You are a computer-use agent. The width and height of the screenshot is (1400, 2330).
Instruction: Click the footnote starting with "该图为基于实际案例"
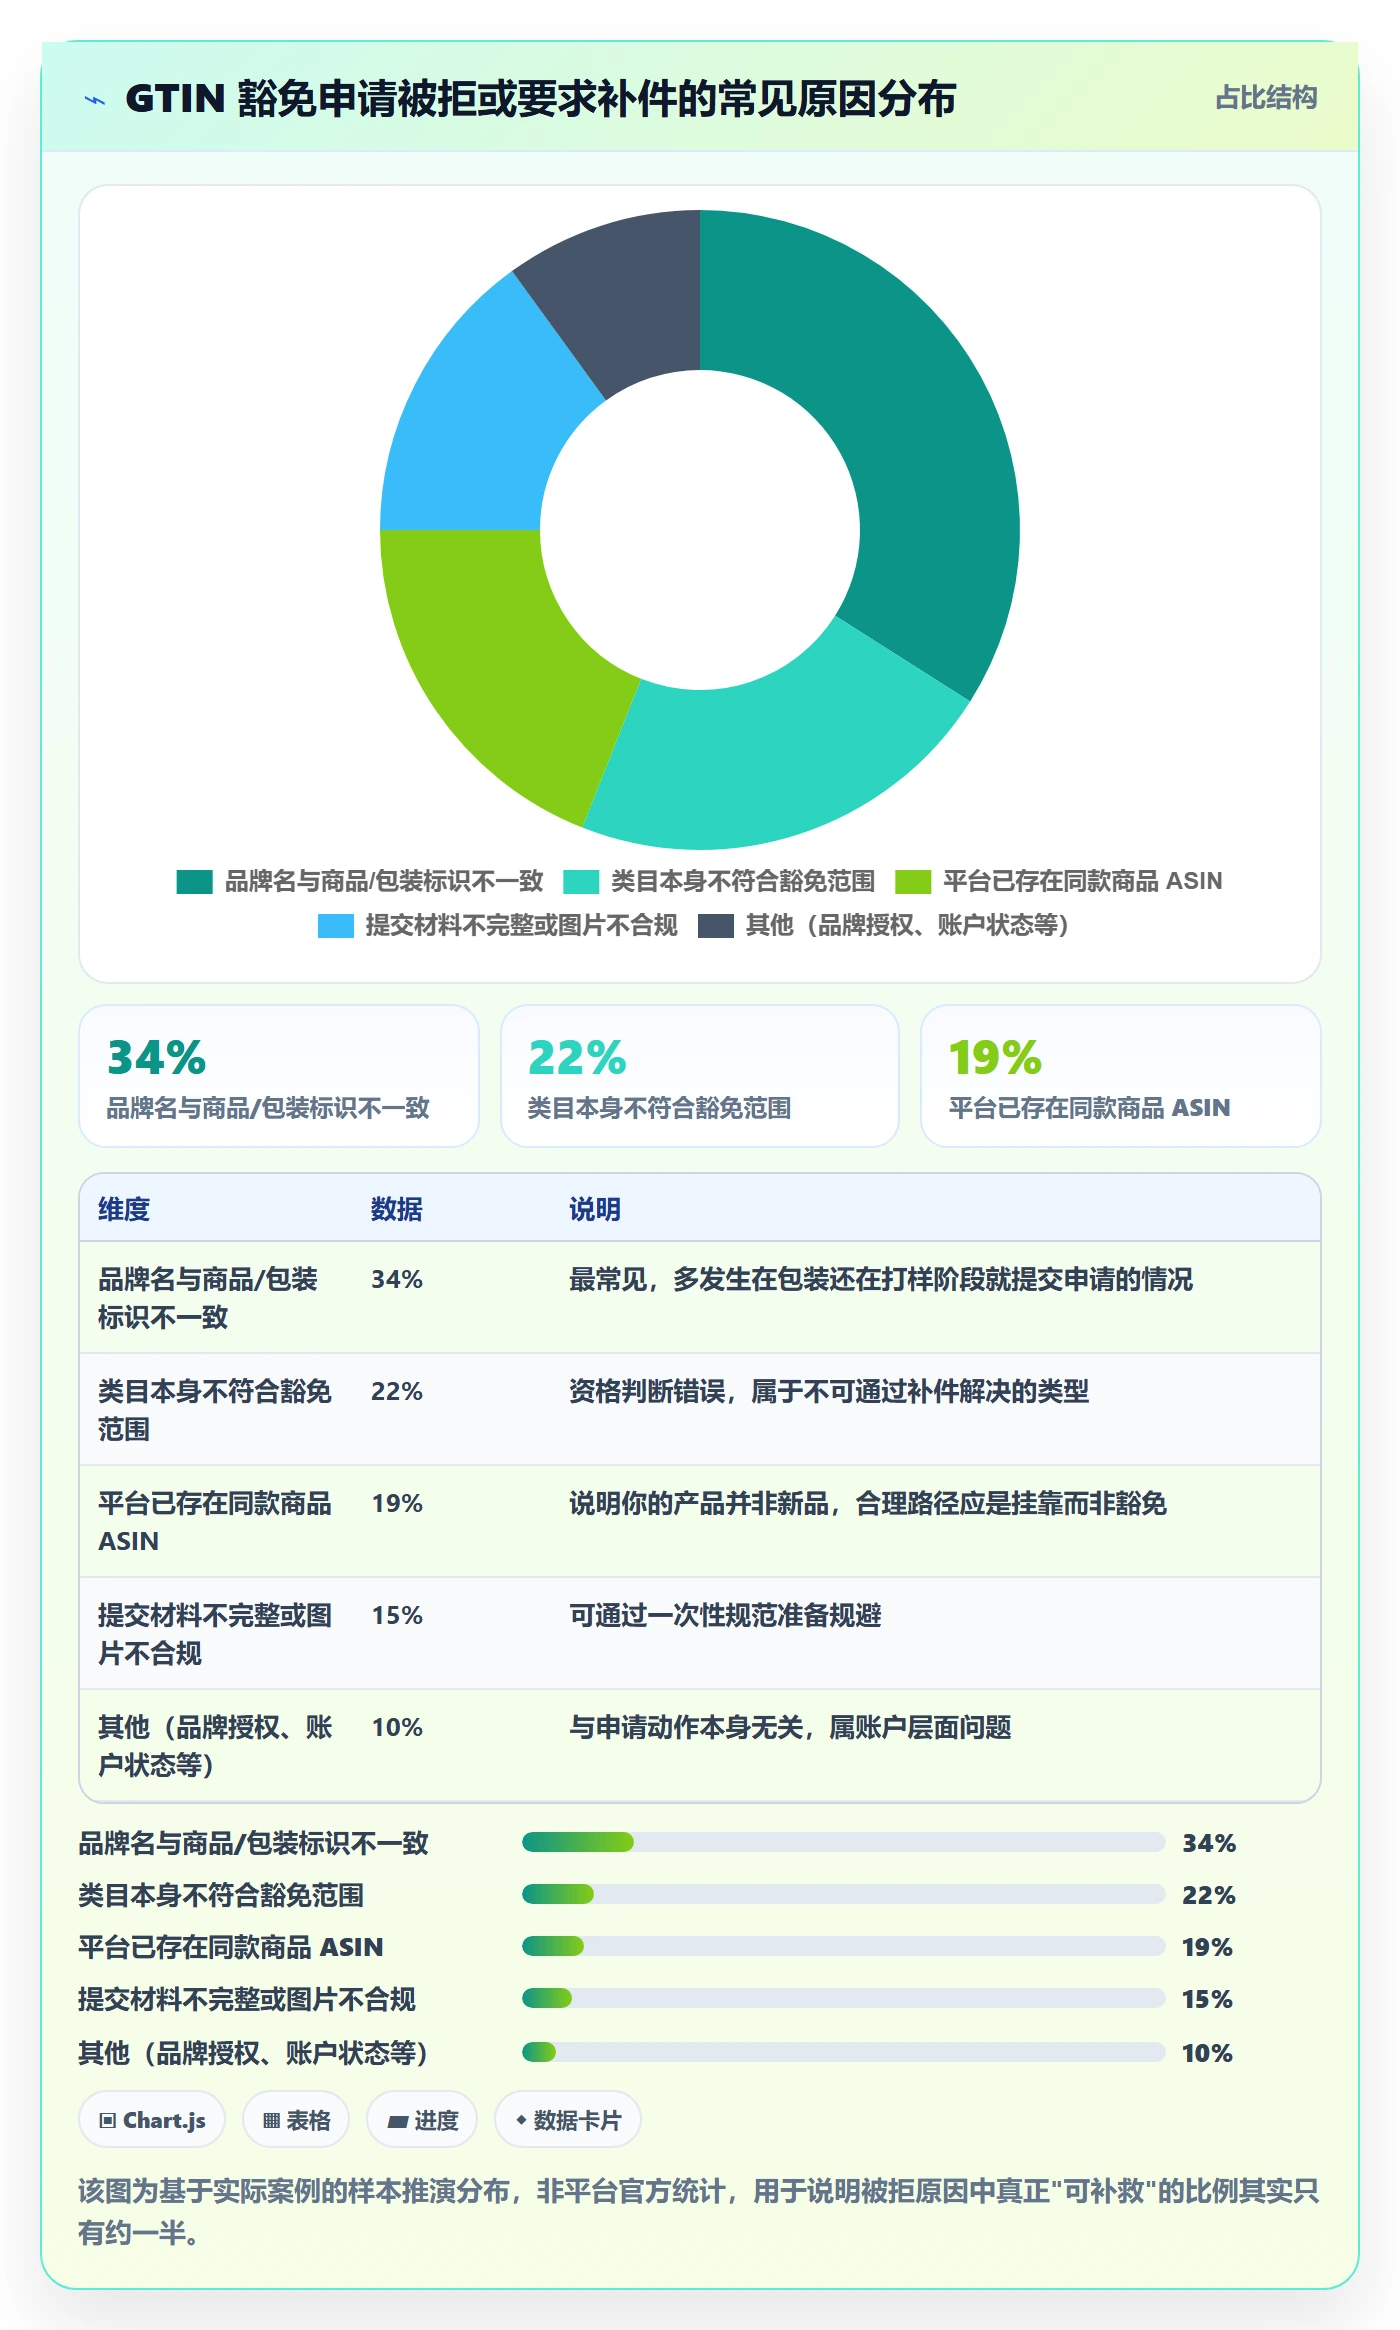pos(699,2211)
